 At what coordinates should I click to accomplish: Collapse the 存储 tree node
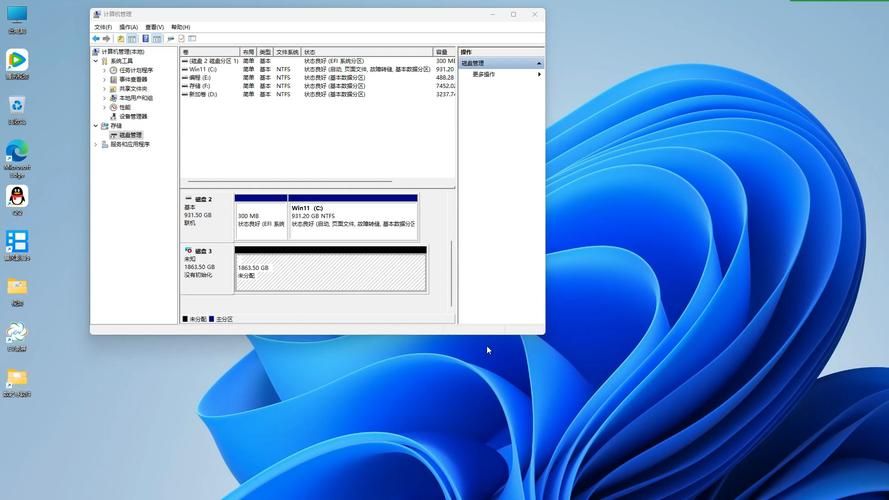coord(96,125)
